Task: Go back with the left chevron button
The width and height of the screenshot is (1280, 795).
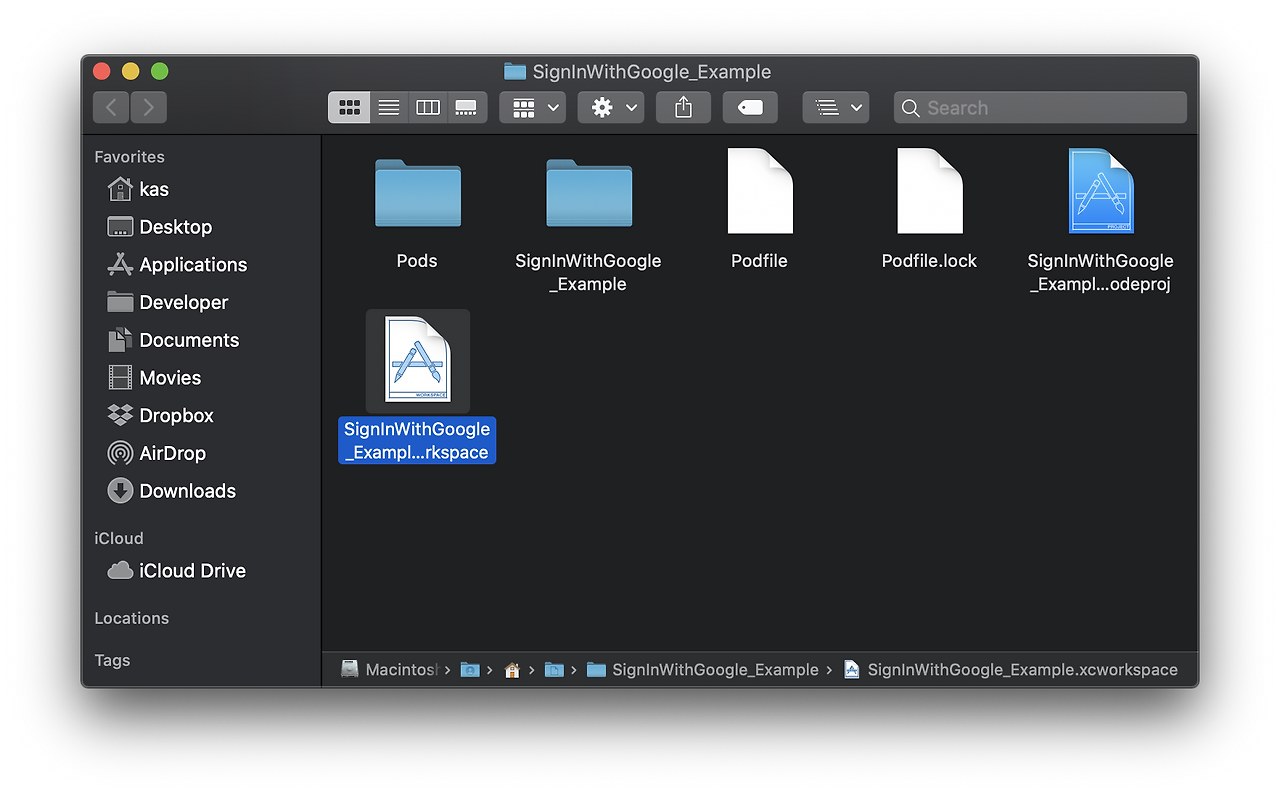Action: pos(111,107)
